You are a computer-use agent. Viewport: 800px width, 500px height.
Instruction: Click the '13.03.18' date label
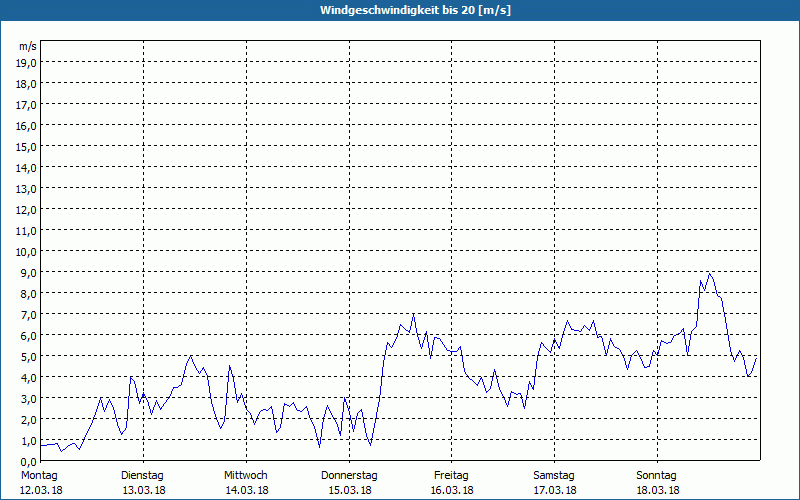(144, 490)
